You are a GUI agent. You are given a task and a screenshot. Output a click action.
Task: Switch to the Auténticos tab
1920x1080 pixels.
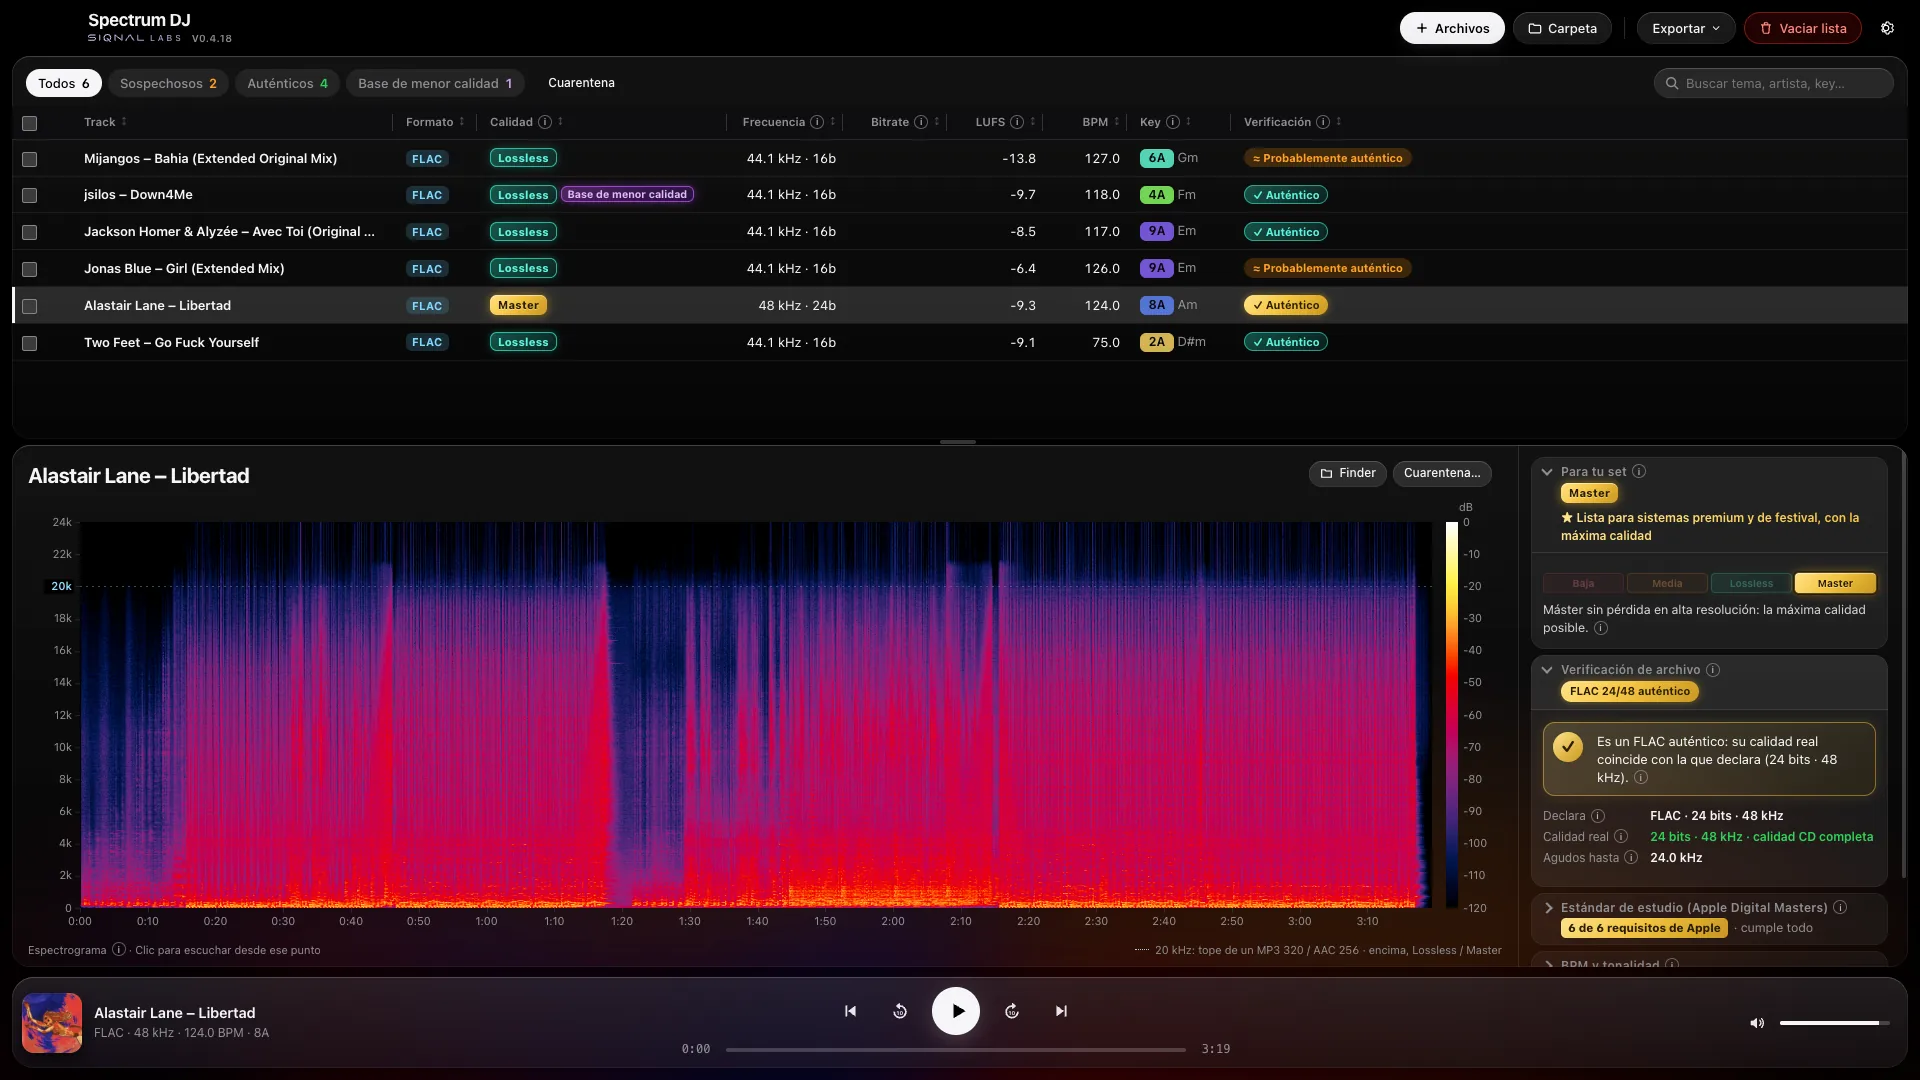click(x=287, y=83)
